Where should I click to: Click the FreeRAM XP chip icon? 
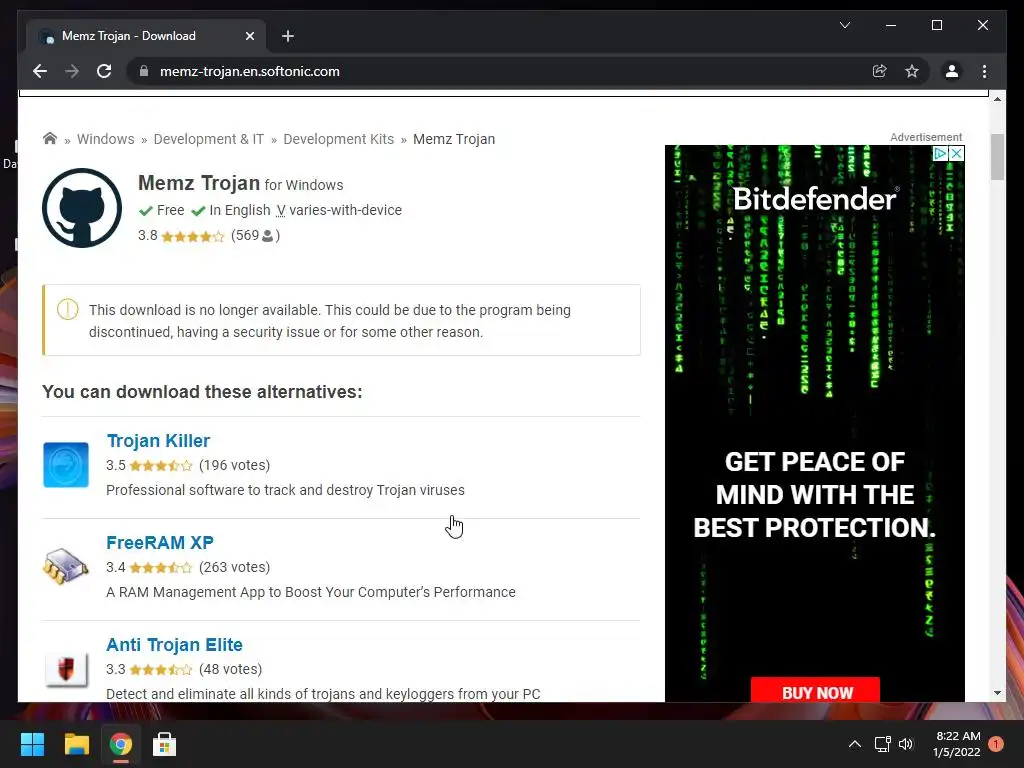coord(65,566)
